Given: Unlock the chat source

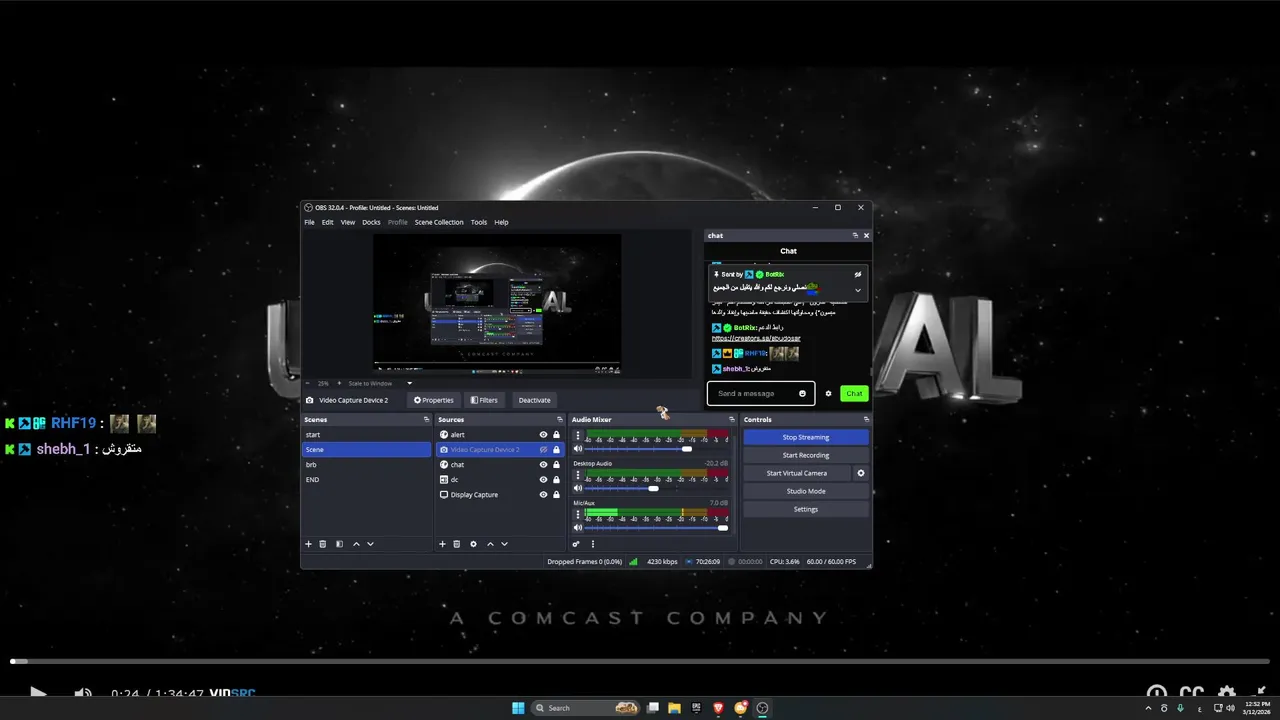Looking at the screenshot, I should coord(556,465).
